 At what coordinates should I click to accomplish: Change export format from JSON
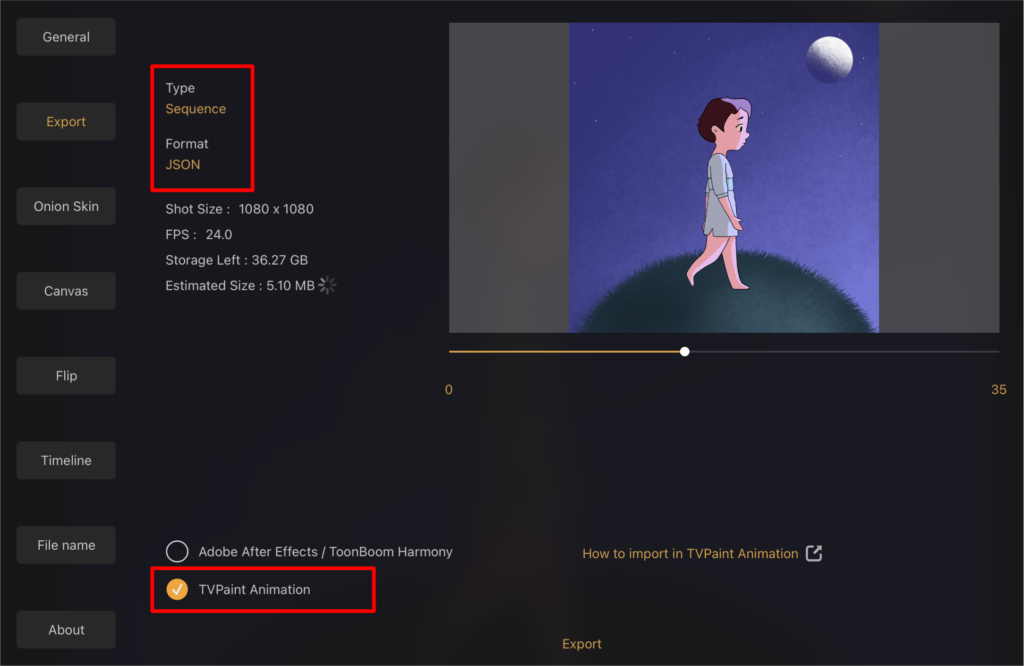click(183, 165)
